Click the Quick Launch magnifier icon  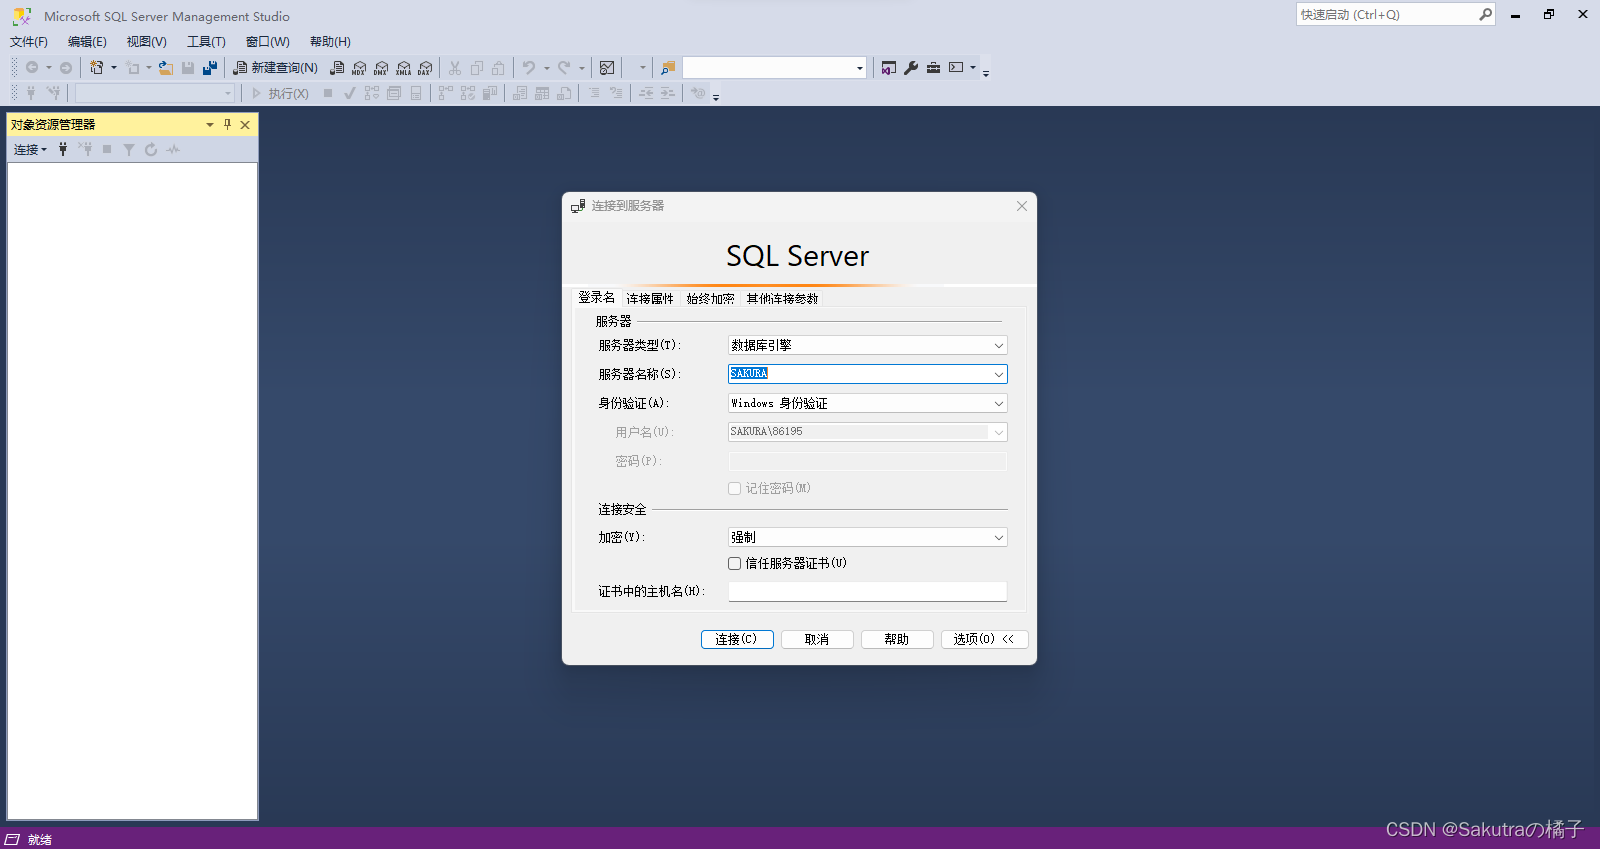coord(1486,14)
